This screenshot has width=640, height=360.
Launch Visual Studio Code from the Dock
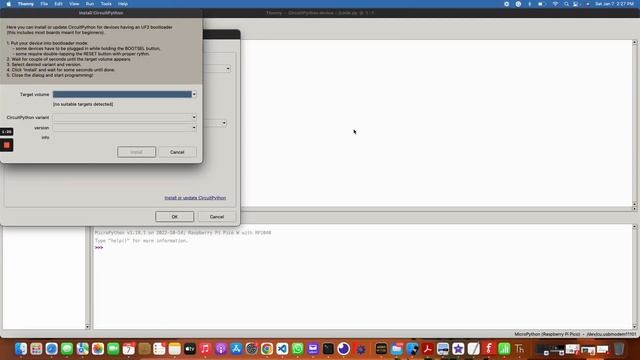[282, 349]
